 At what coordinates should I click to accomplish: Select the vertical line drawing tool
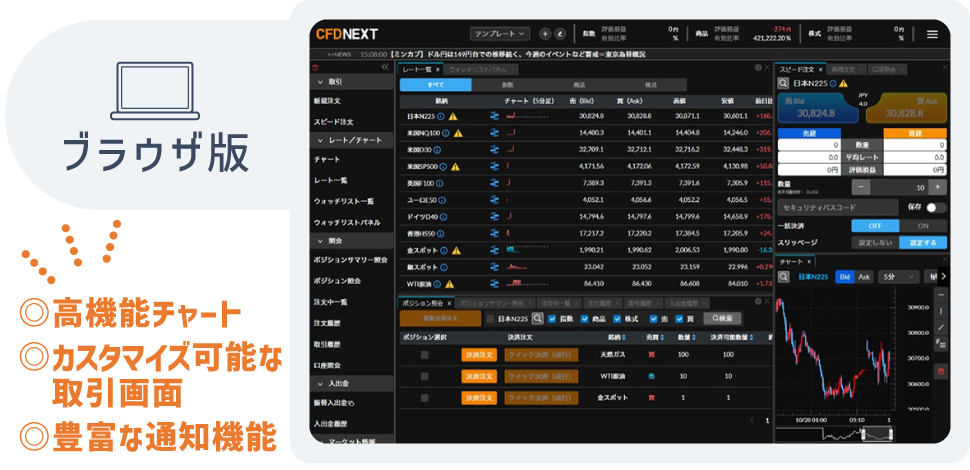pos(941,311)
